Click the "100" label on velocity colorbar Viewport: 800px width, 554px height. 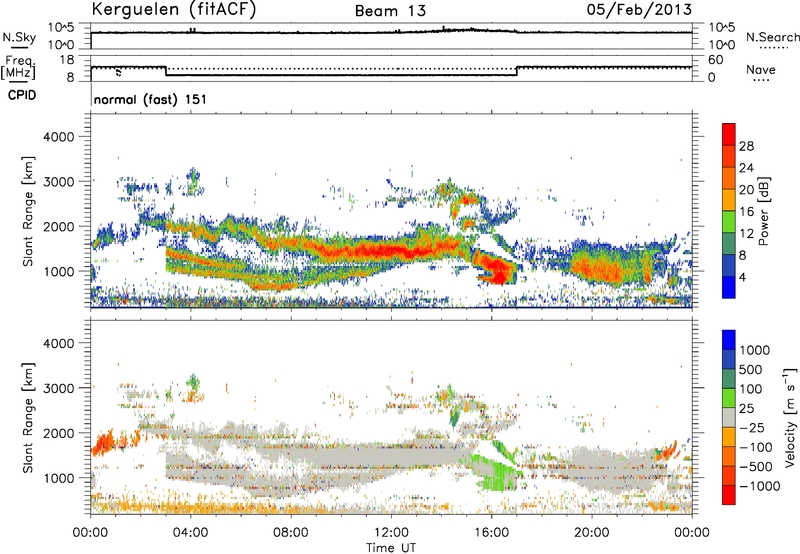coord(751,389)
